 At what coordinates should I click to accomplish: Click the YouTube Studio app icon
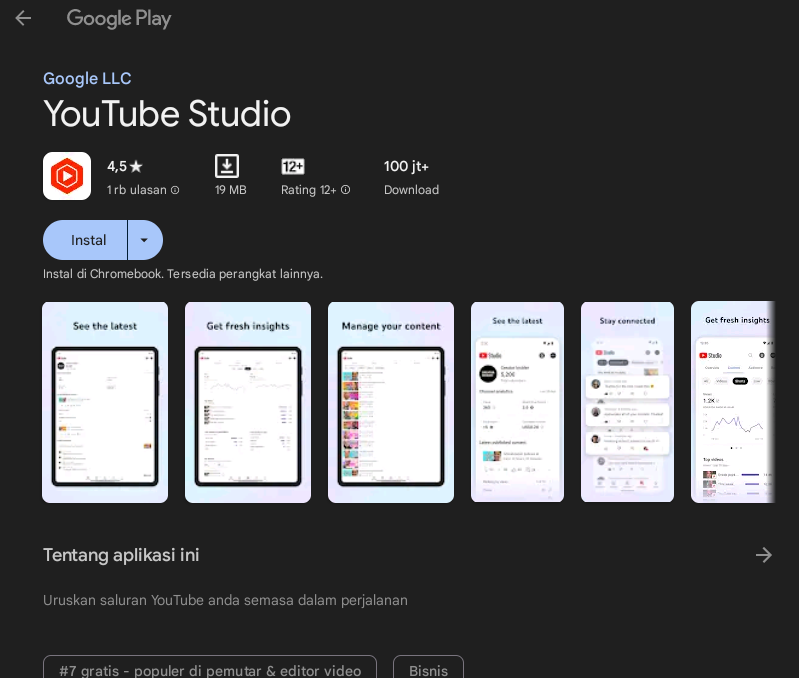(67, 176)
